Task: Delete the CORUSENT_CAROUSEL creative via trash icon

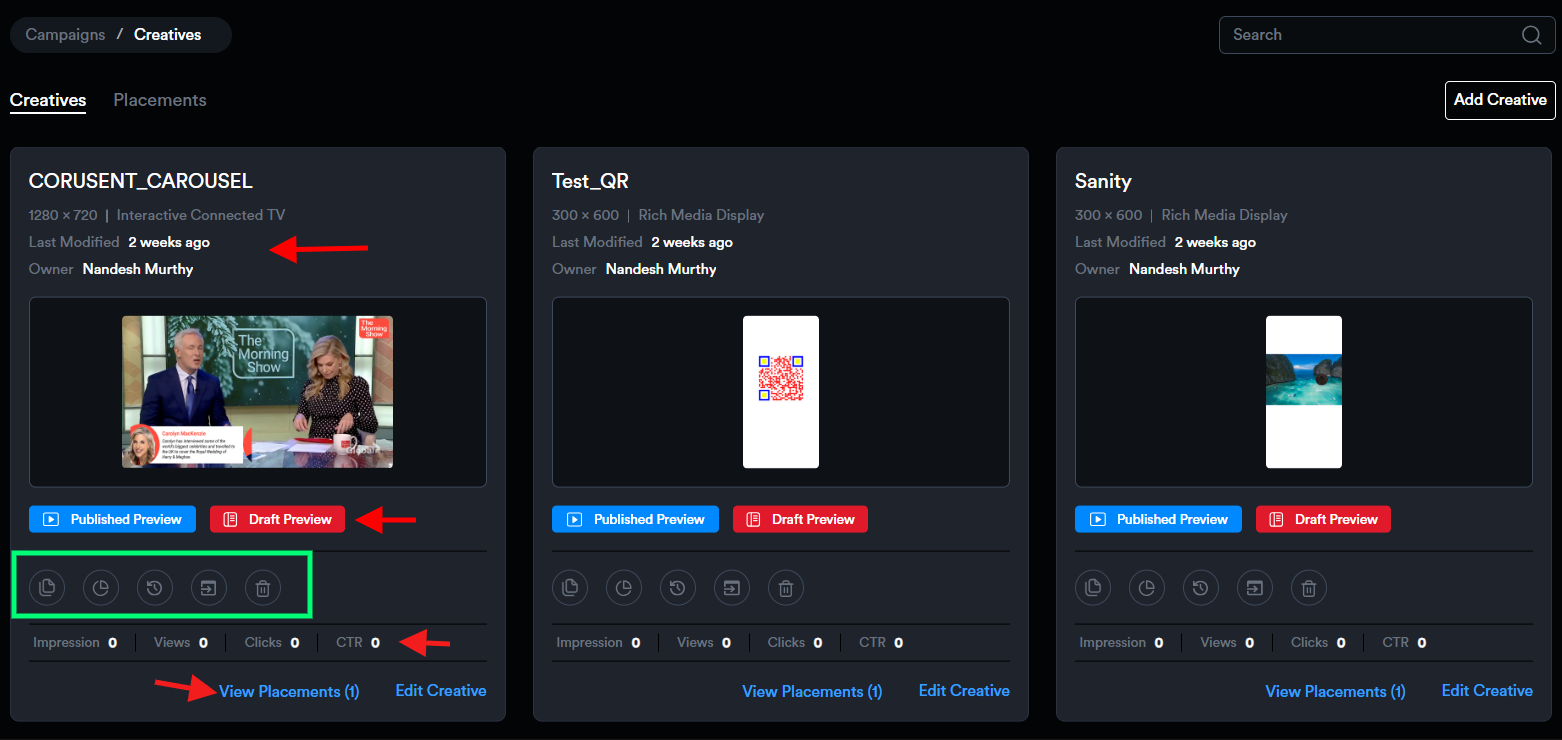Action: (263, 588)
